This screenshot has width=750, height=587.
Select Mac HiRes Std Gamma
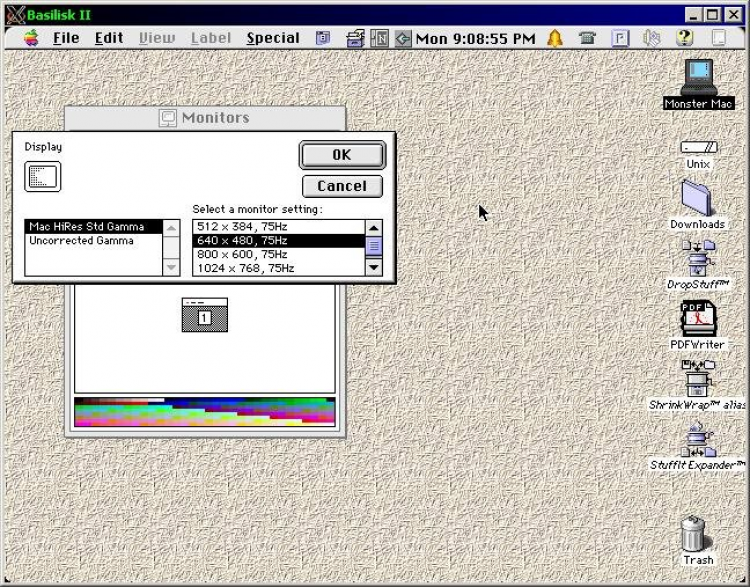point(94,227)
